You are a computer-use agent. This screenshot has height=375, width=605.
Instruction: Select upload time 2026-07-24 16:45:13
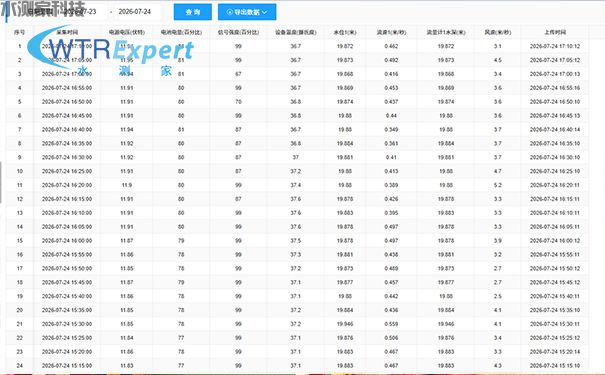[x=555, y=116]
